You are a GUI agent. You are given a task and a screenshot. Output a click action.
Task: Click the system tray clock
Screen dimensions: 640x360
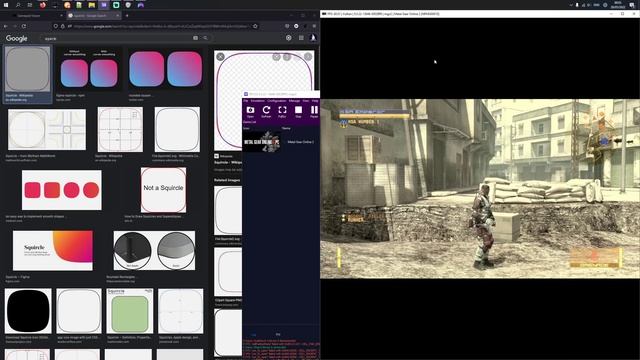coord(618,5)
